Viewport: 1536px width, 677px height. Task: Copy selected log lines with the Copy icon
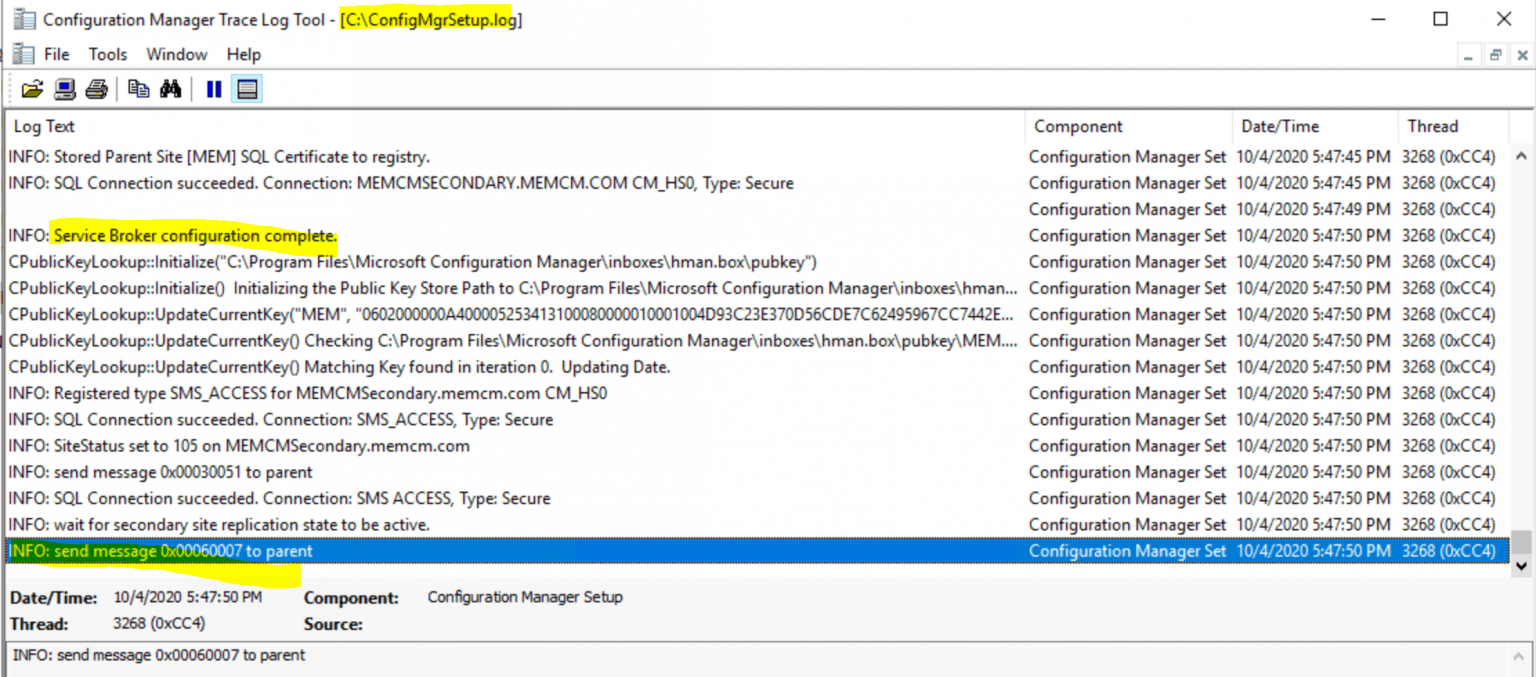click(139, 89)
